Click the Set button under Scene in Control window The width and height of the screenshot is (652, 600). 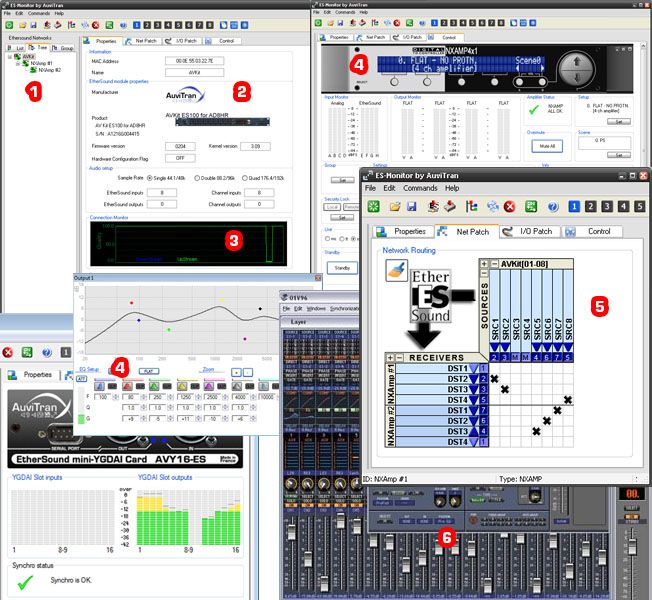[619, 155]
